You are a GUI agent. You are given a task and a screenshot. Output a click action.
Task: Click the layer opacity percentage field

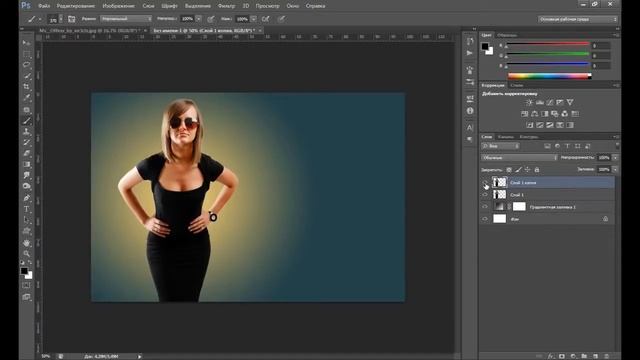click(604, 158)
